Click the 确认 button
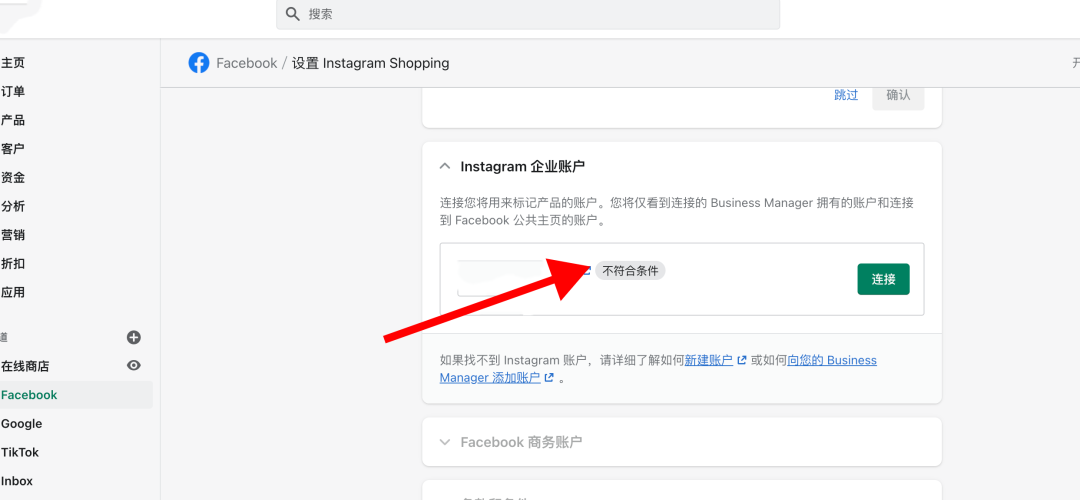Screen dimensions: 1080x500 click(898, 95)
